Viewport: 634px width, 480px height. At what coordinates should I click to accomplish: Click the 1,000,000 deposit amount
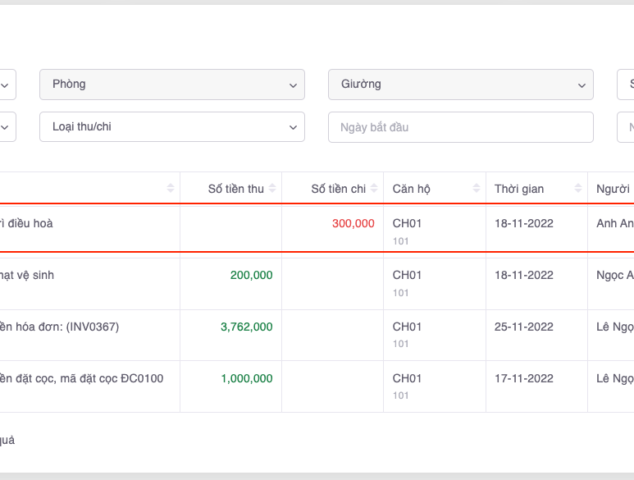(246, 378)
